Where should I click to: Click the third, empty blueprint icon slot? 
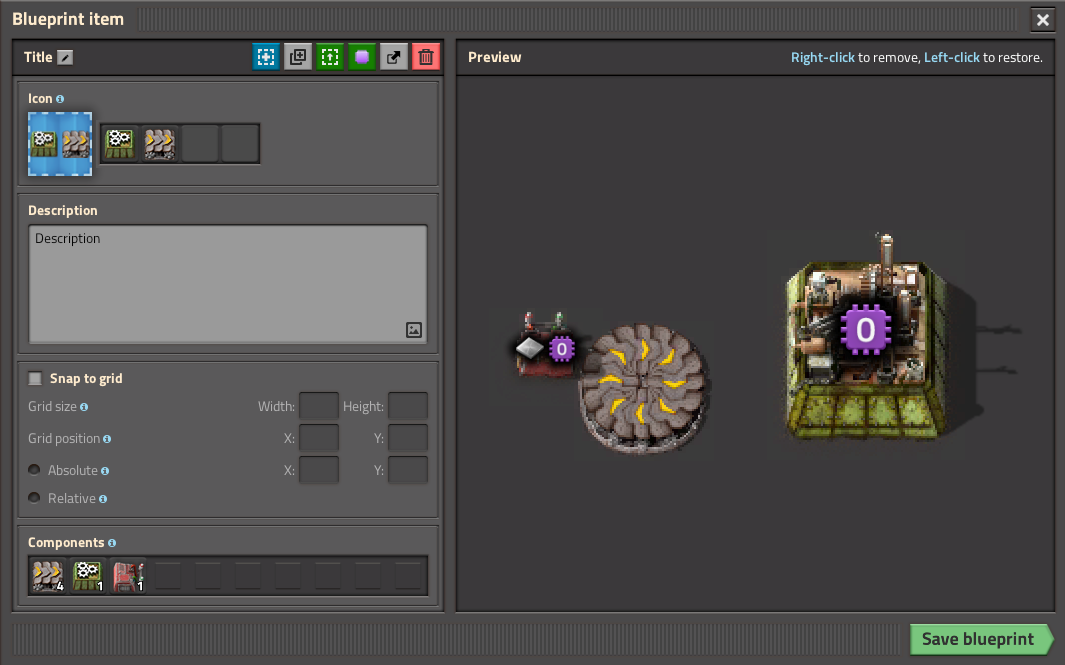pyautogui.click(x=200, y=144)
